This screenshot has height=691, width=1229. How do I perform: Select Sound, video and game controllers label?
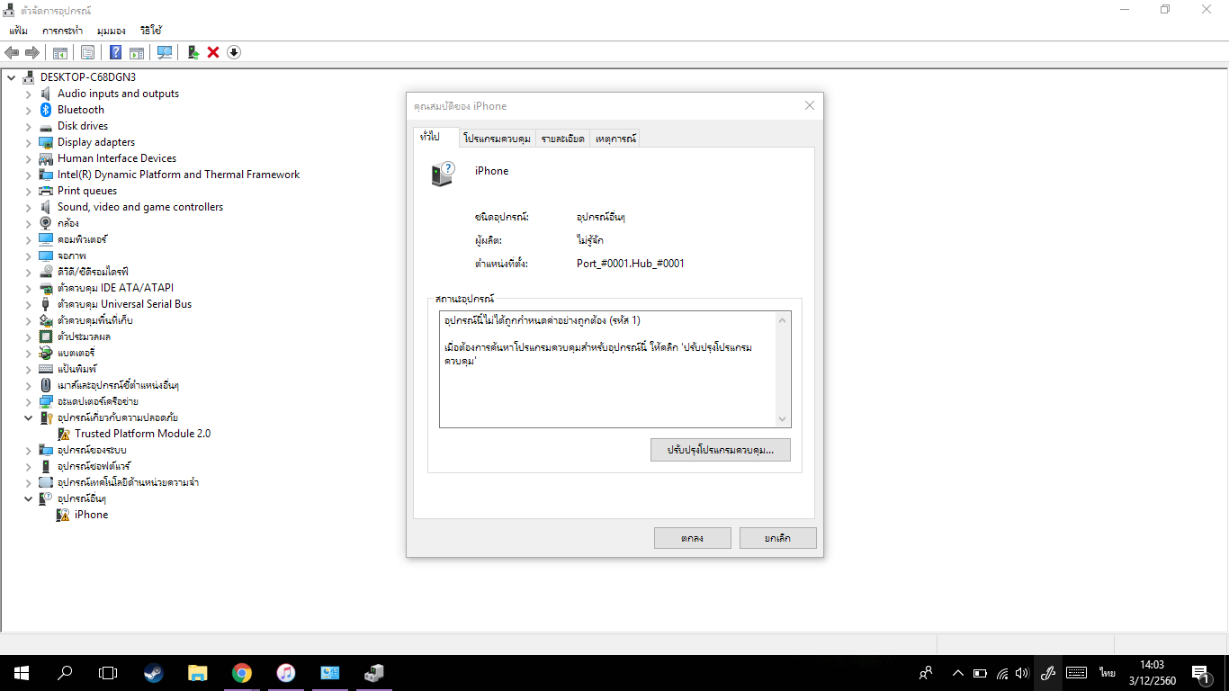pos(140,207)
